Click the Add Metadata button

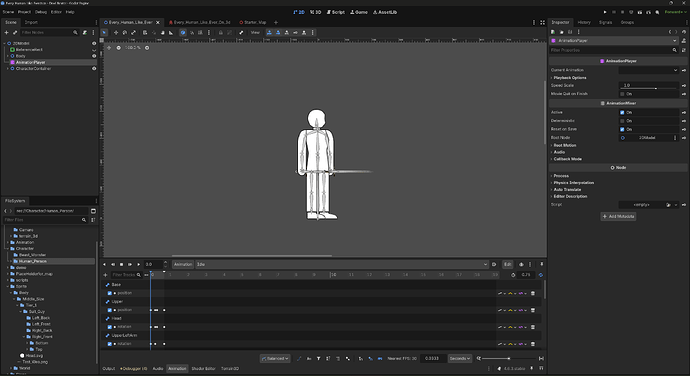[618, 216]
